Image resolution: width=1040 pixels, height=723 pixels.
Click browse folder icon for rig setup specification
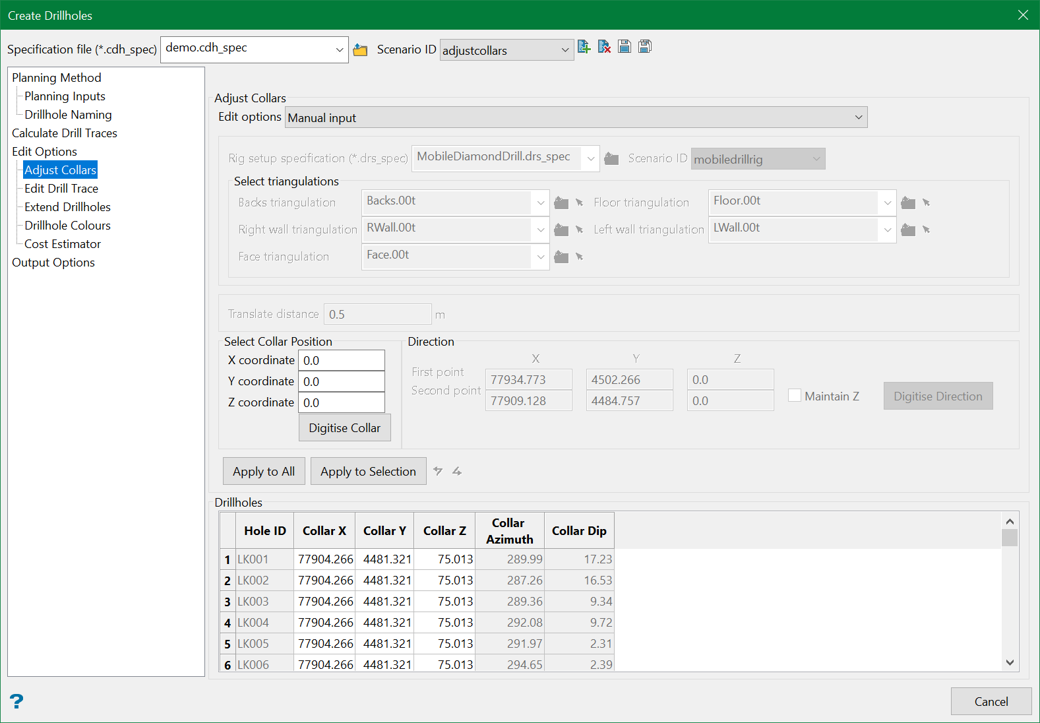(x=612, y=159)
